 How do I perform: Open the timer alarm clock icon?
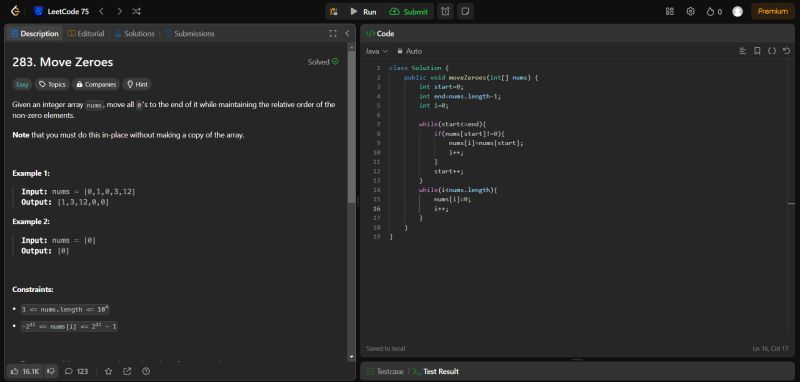point(445,11)
